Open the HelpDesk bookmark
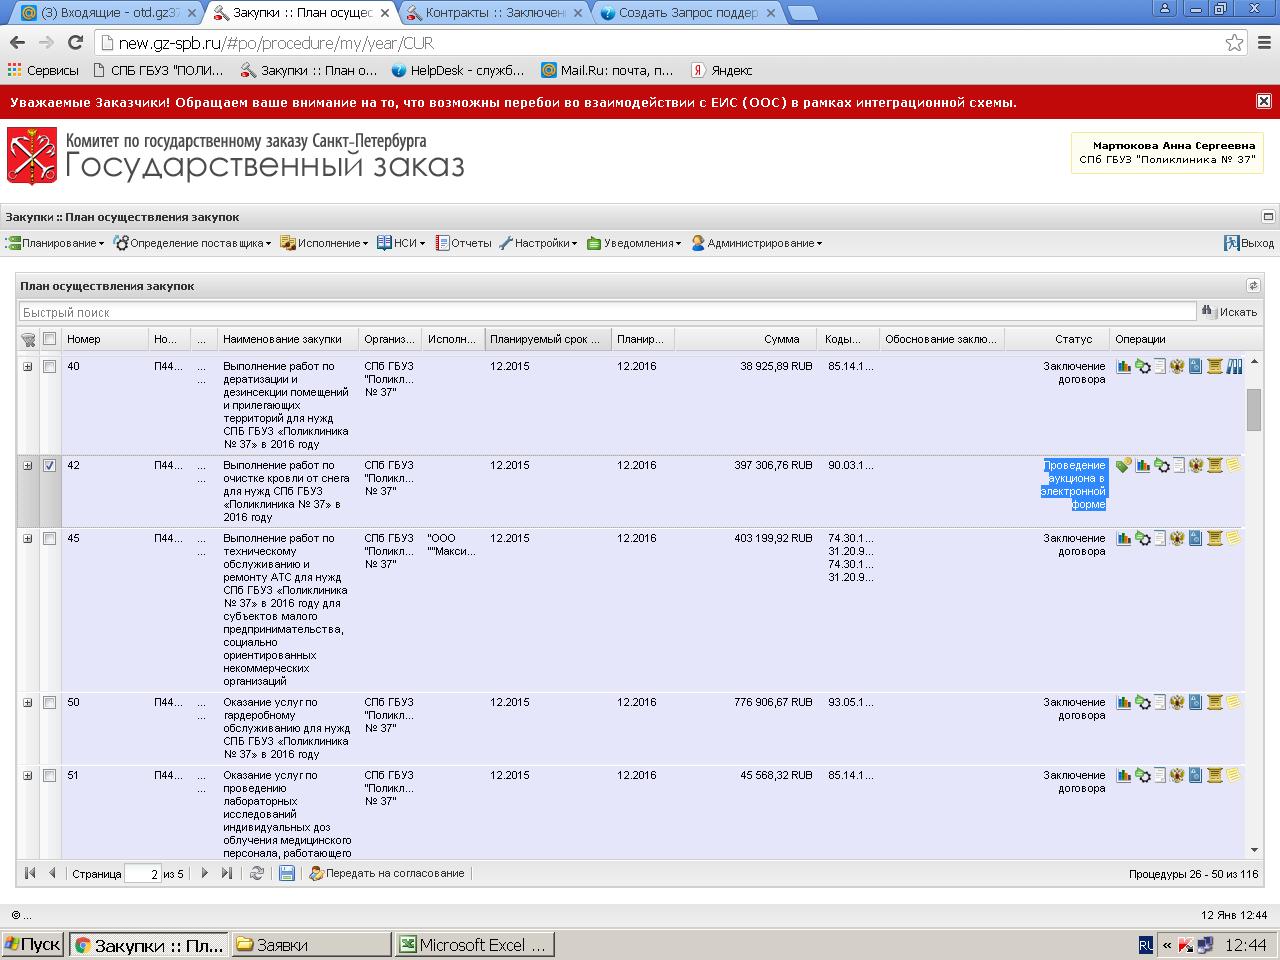This screenshot has height=960, width=1280. coord(458,70)
